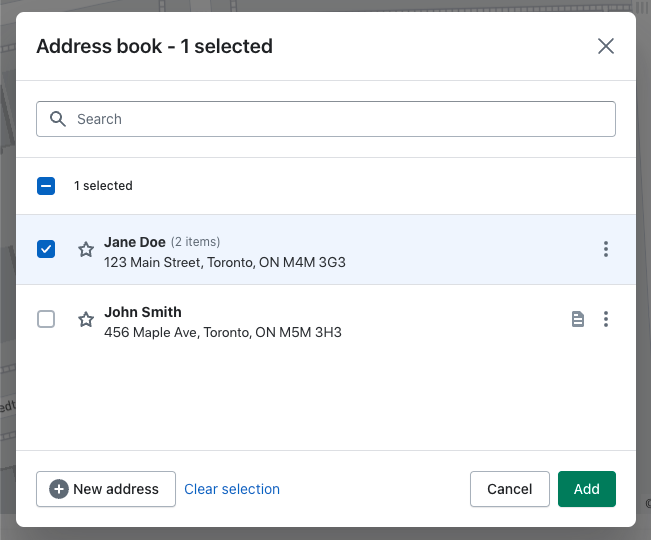Click the New address button

(x=106, y=489)
